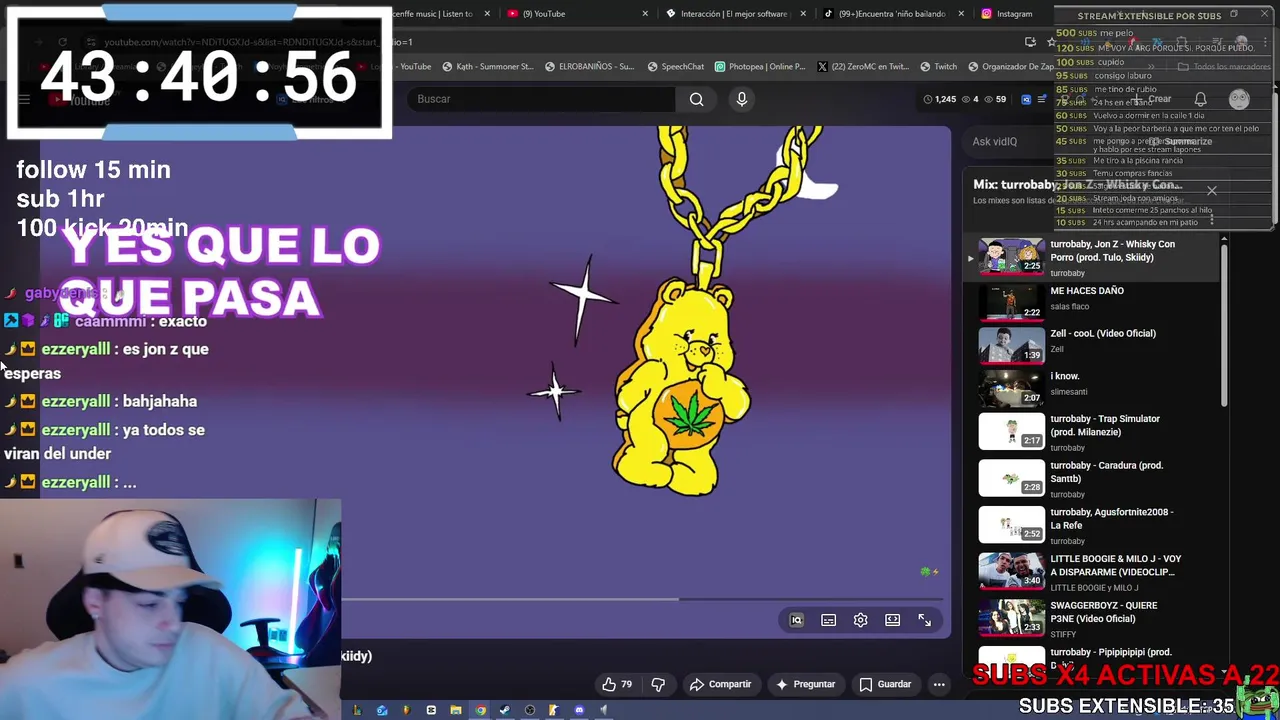
Task: Enter fullscreen on the video player
Action: 924,620
